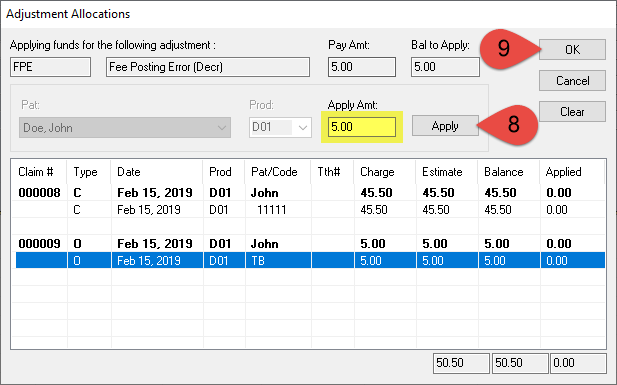Click the 0.00 applied total box

[x=578, y=363]
